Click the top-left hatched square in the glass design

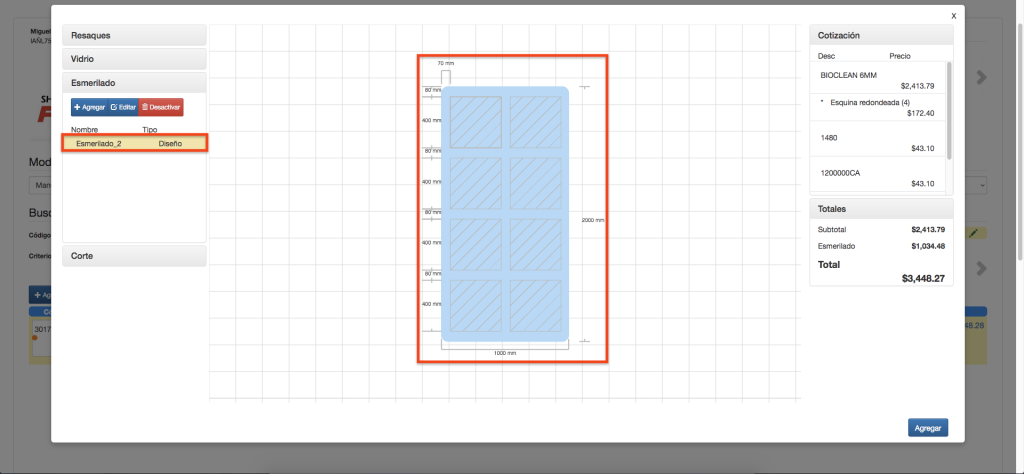coord(476,121)
